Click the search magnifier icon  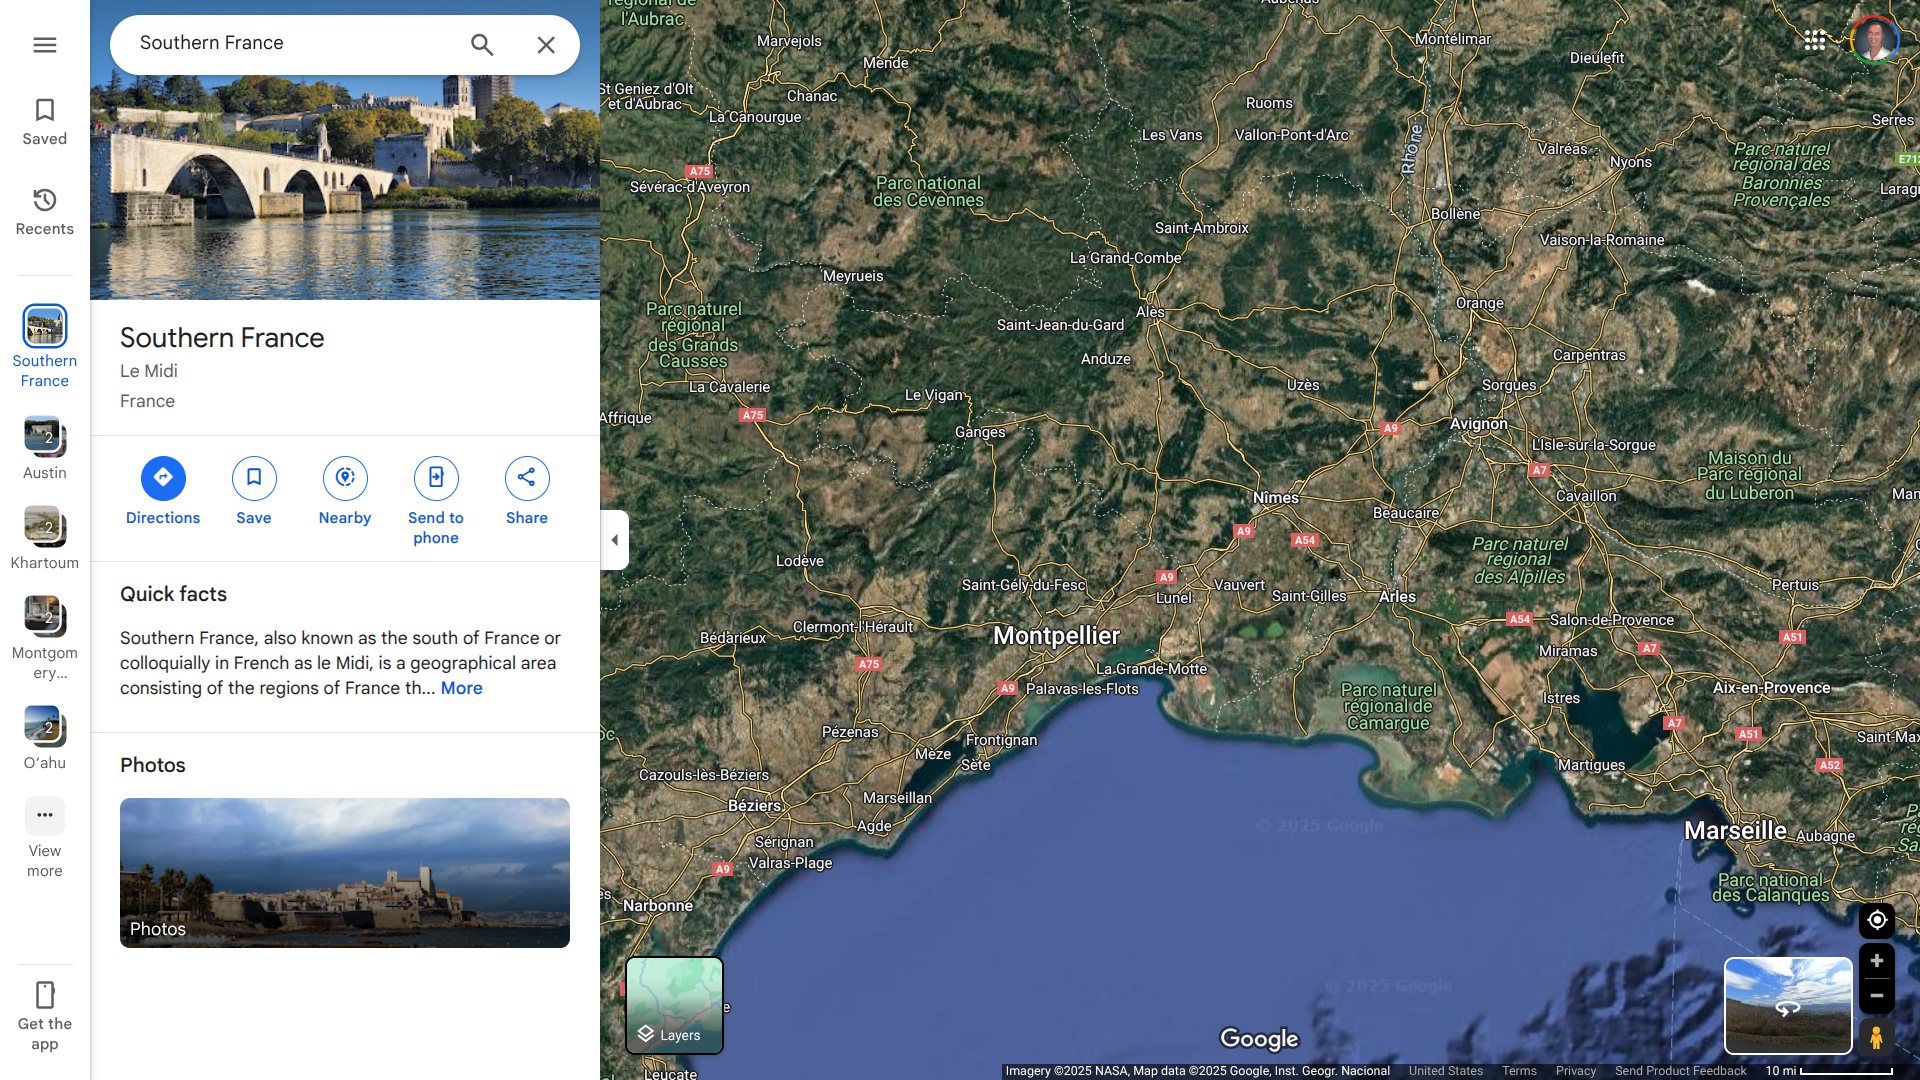tap(482, 45)
